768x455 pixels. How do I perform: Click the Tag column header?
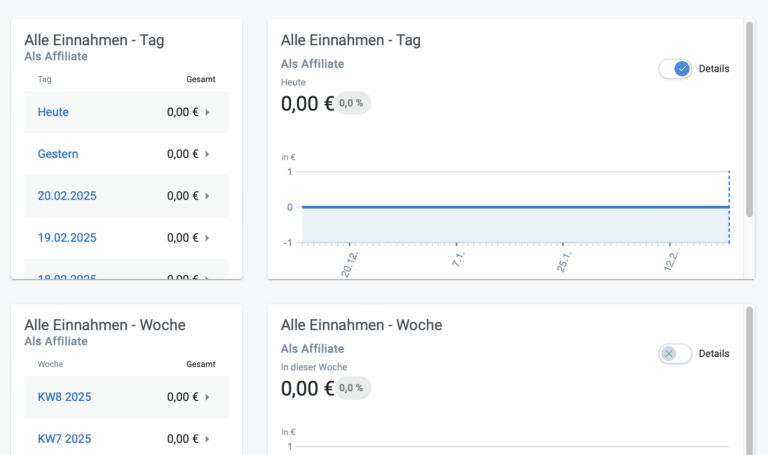tap(45, 79)
